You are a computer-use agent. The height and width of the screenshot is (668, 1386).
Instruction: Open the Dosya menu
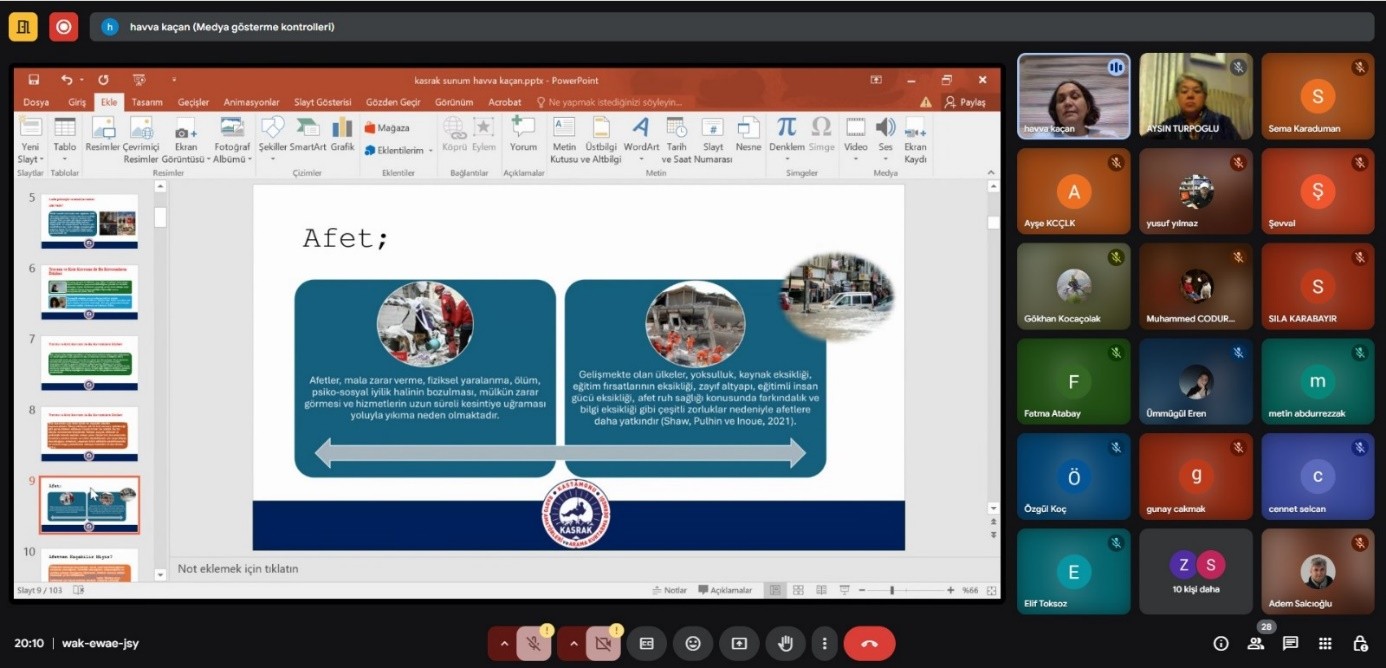(x=36, y=102)
